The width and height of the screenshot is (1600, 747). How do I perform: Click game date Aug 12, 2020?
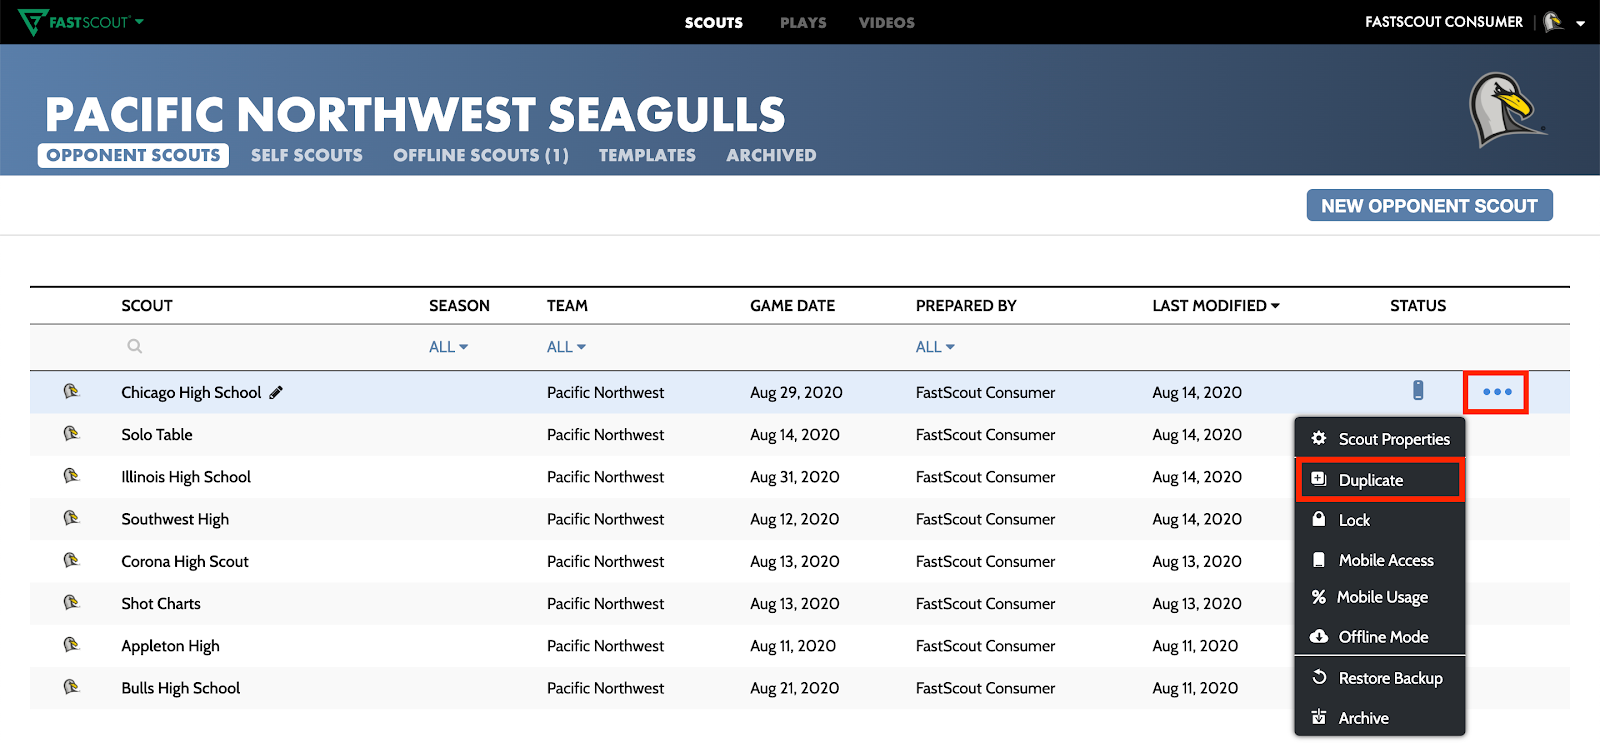(x=795, y=519)
